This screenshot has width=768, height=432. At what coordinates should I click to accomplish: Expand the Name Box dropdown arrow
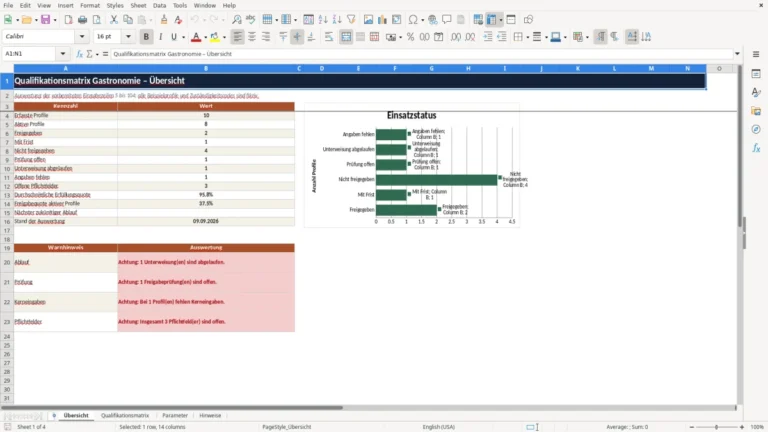coord(63,54)
